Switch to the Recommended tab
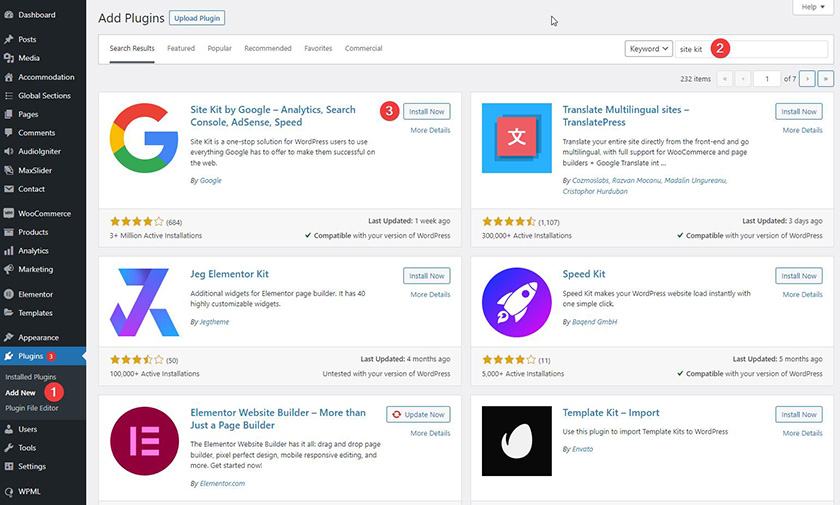 click(268, 48)
